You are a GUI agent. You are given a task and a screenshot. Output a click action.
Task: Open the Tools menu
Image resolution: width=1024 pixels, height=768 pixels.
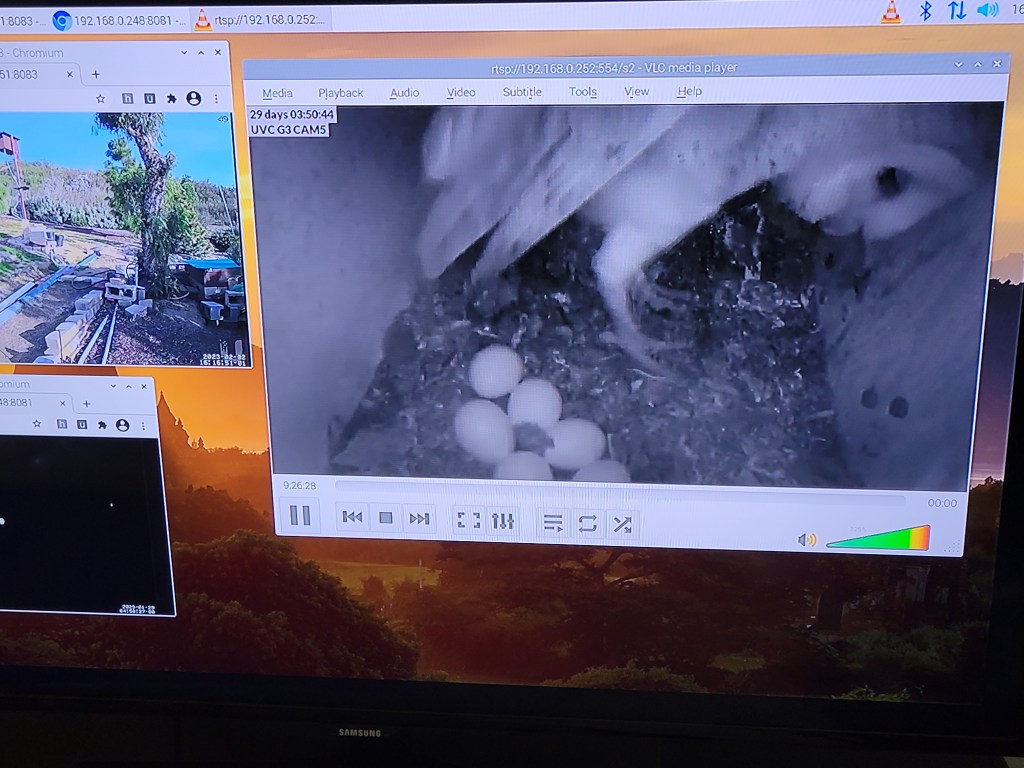583,92
